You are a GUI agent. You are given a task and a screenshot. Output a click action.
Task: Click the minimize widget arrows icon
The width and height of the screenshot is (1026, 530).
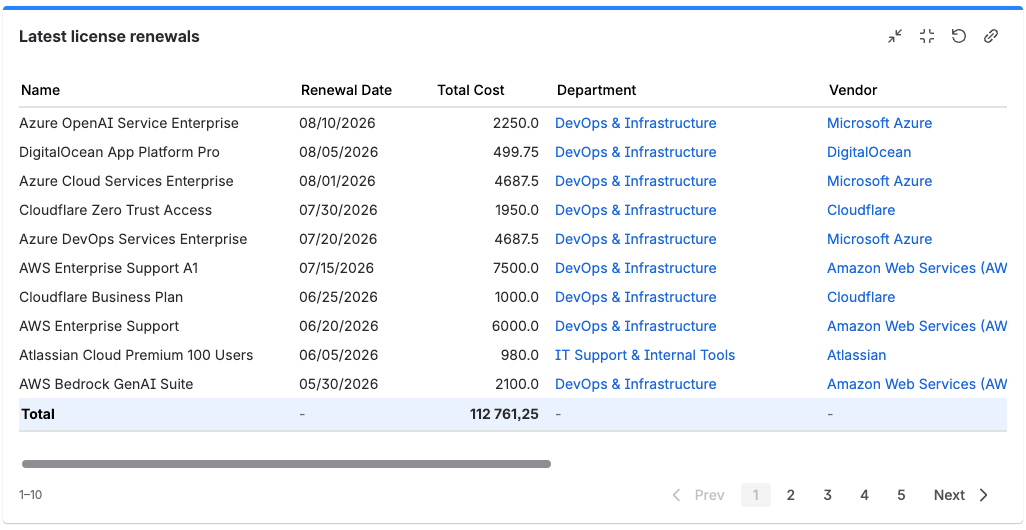(894, 37)
